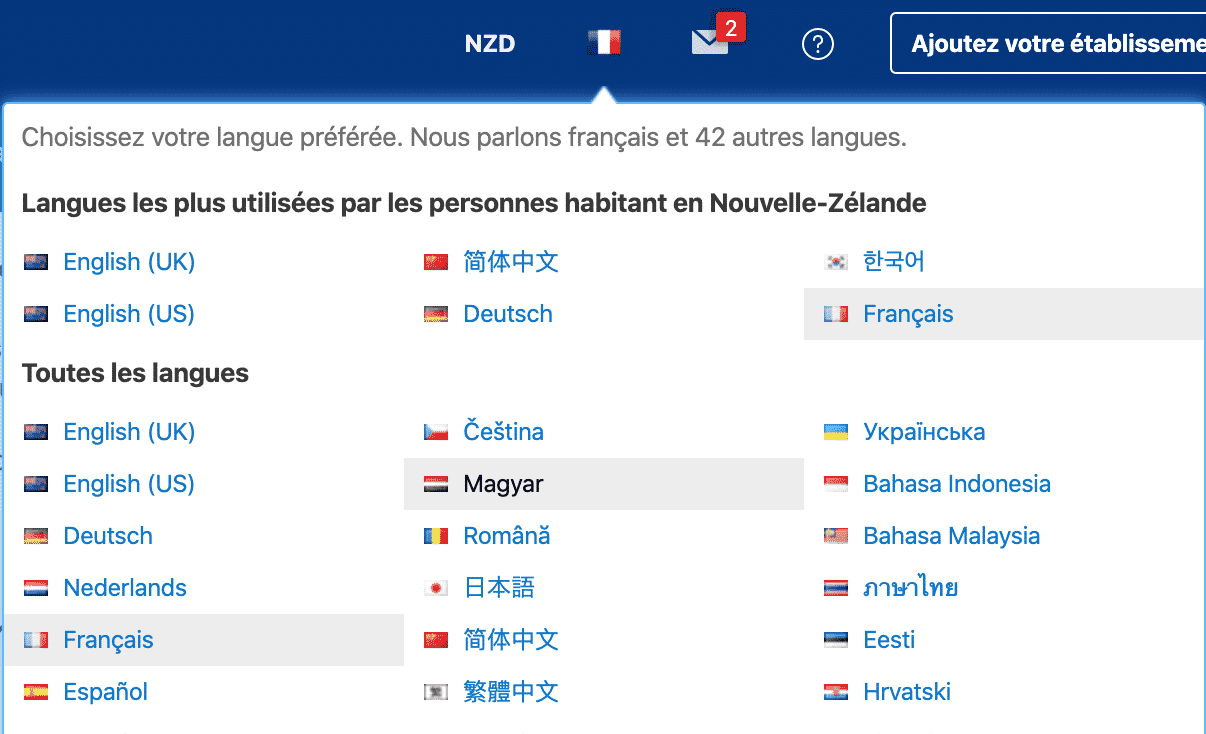The width and height of the screenshot is (1206, 734).
Task: Select Deutsch in the popular languages section
Action: [x=507, y=314]
